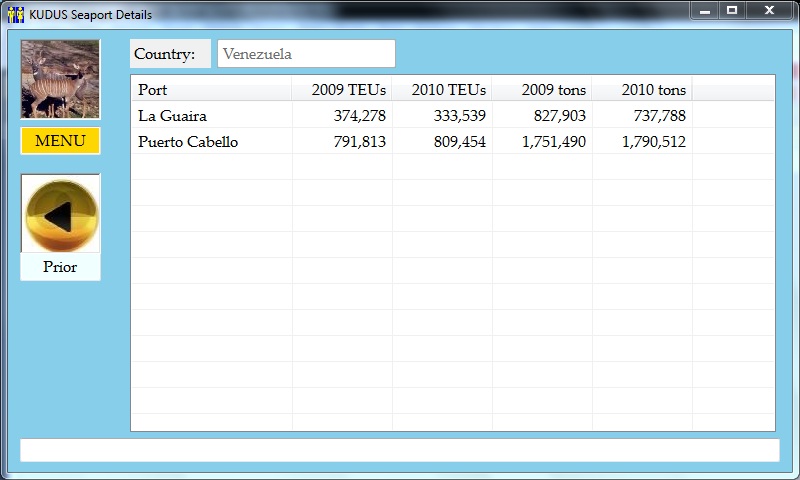
Task: Click La Guaira 2010 tons value 737,788
Action: [660, 115]
